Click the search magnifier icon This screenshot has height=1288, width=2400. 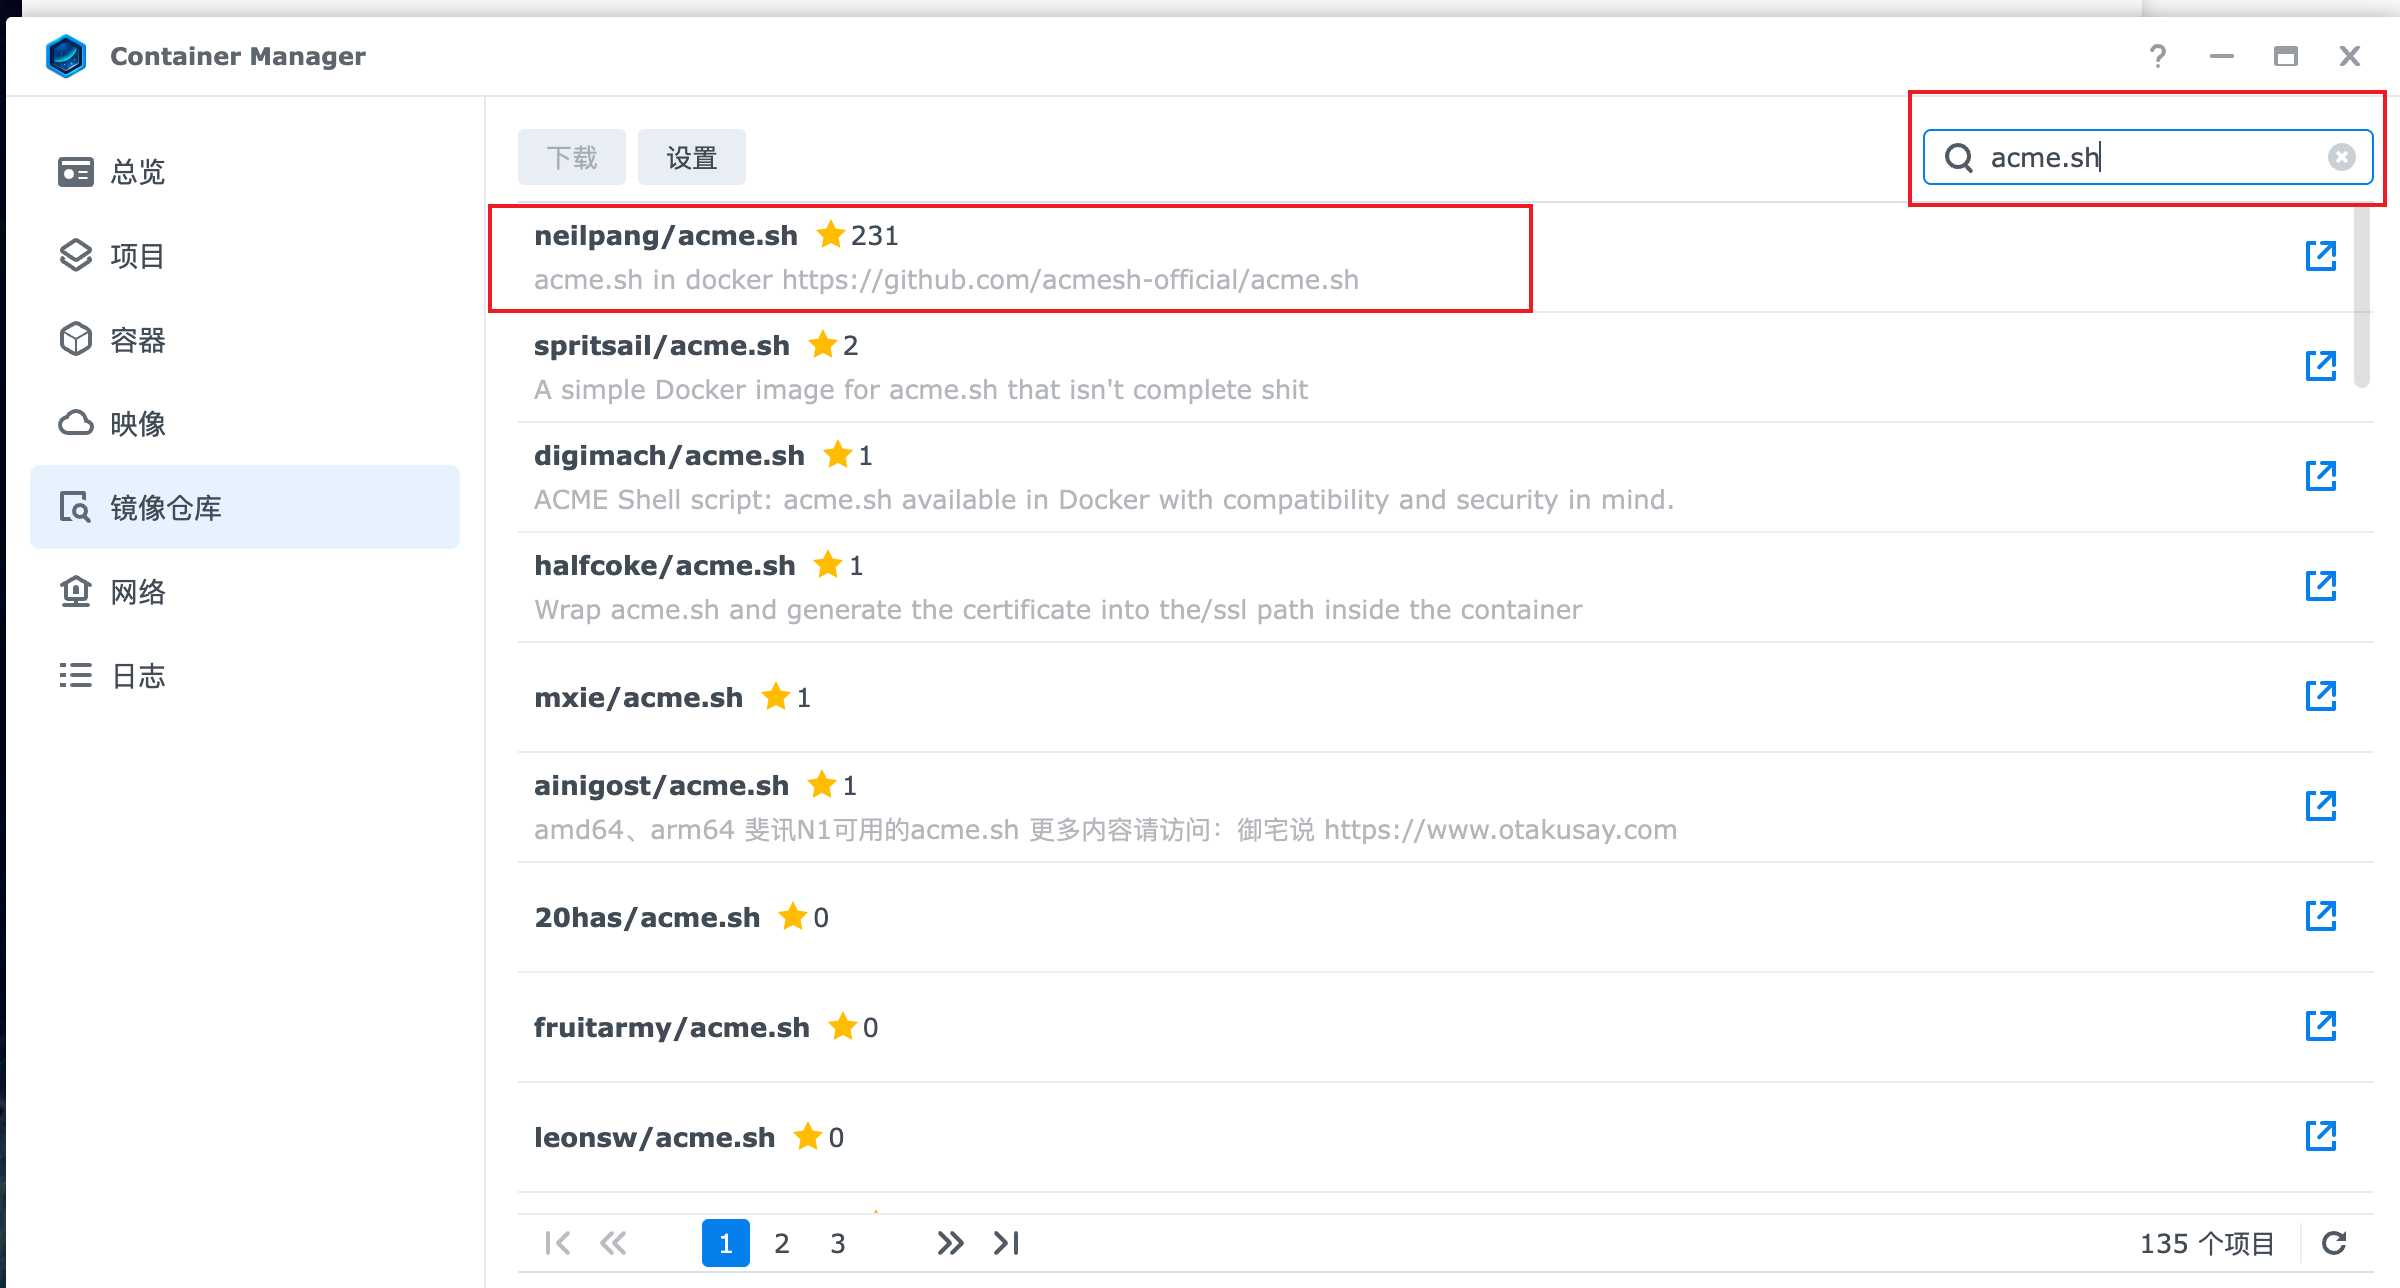pos(1958,157)
